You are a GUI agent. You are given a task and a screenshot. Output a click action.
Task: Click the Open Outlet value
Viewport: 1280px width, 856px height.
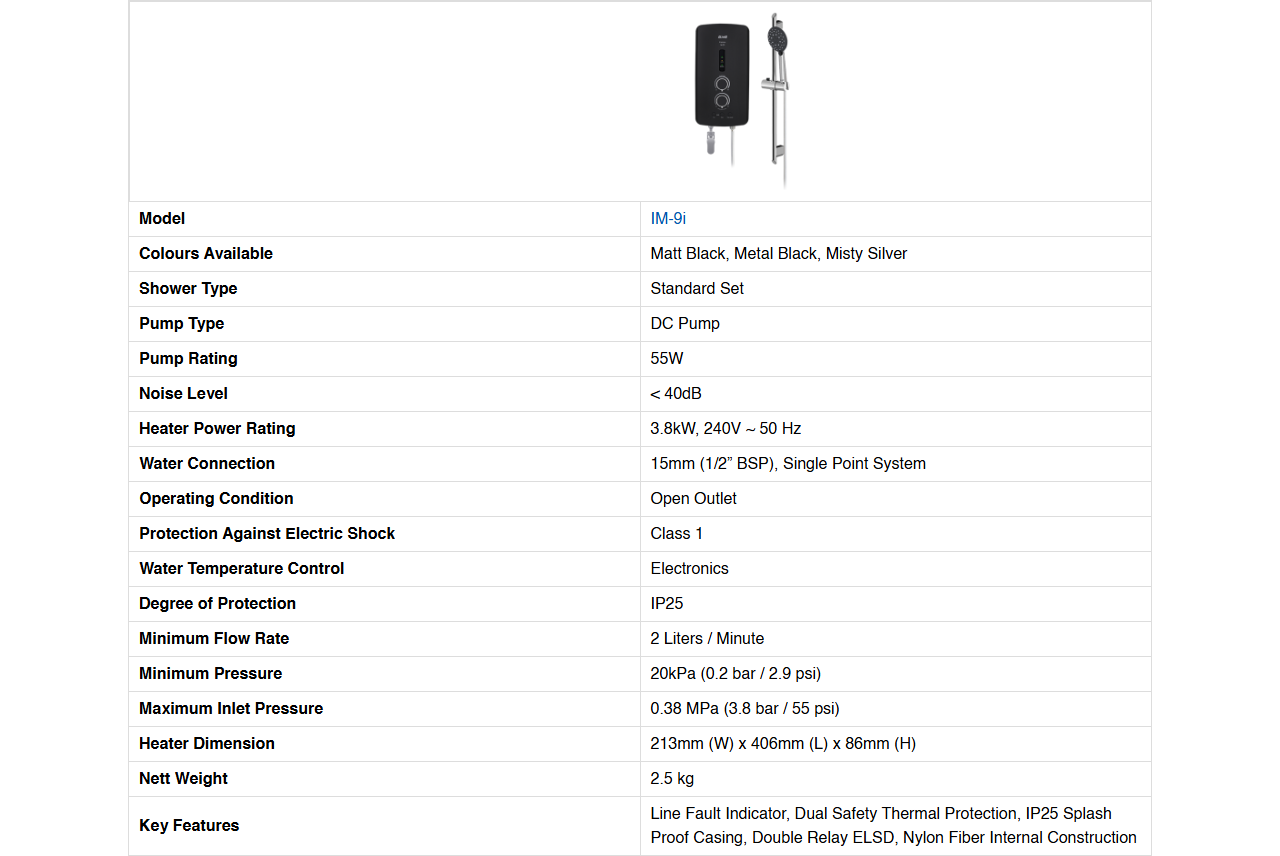pyautogui.click(x=693, y=499)
